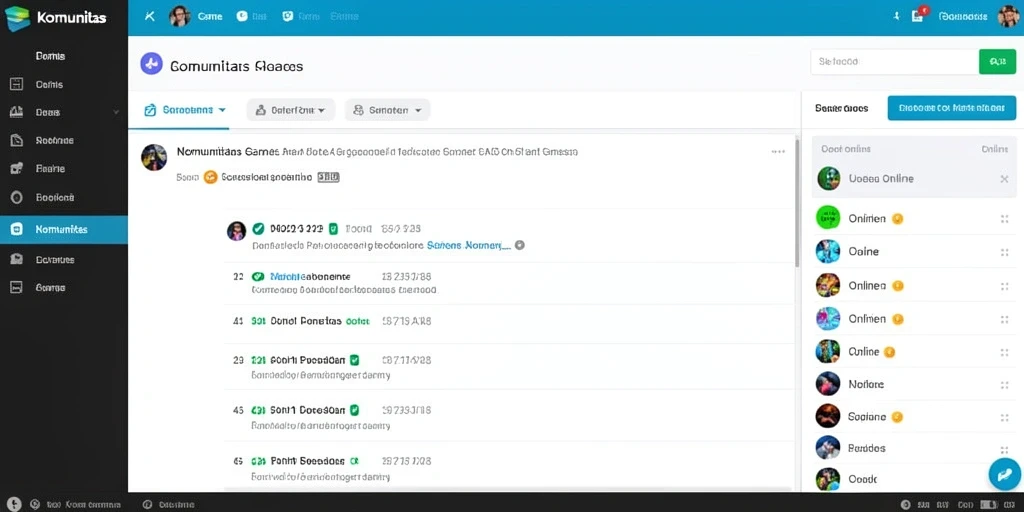The height and width of the screenshot is (512, 1024).
Task: Toggle the green check after row 45 title
Action: (x=355, y=410)
